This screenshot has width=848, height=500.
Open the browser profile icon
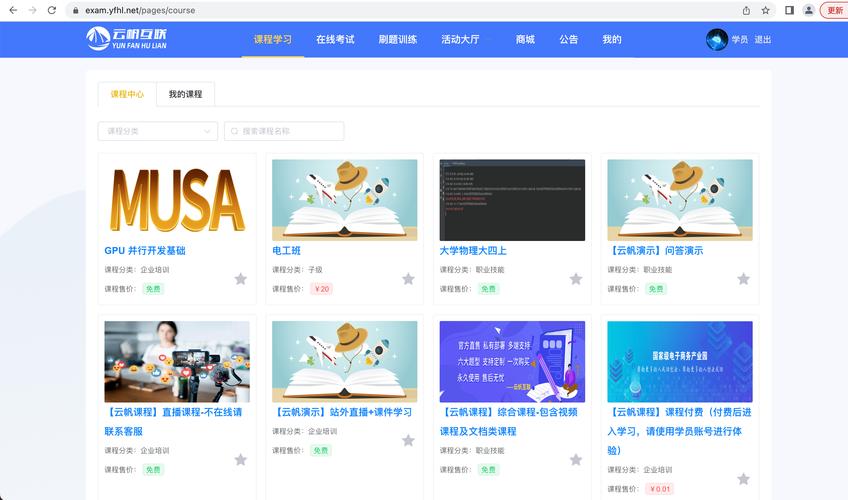(809, 10)
